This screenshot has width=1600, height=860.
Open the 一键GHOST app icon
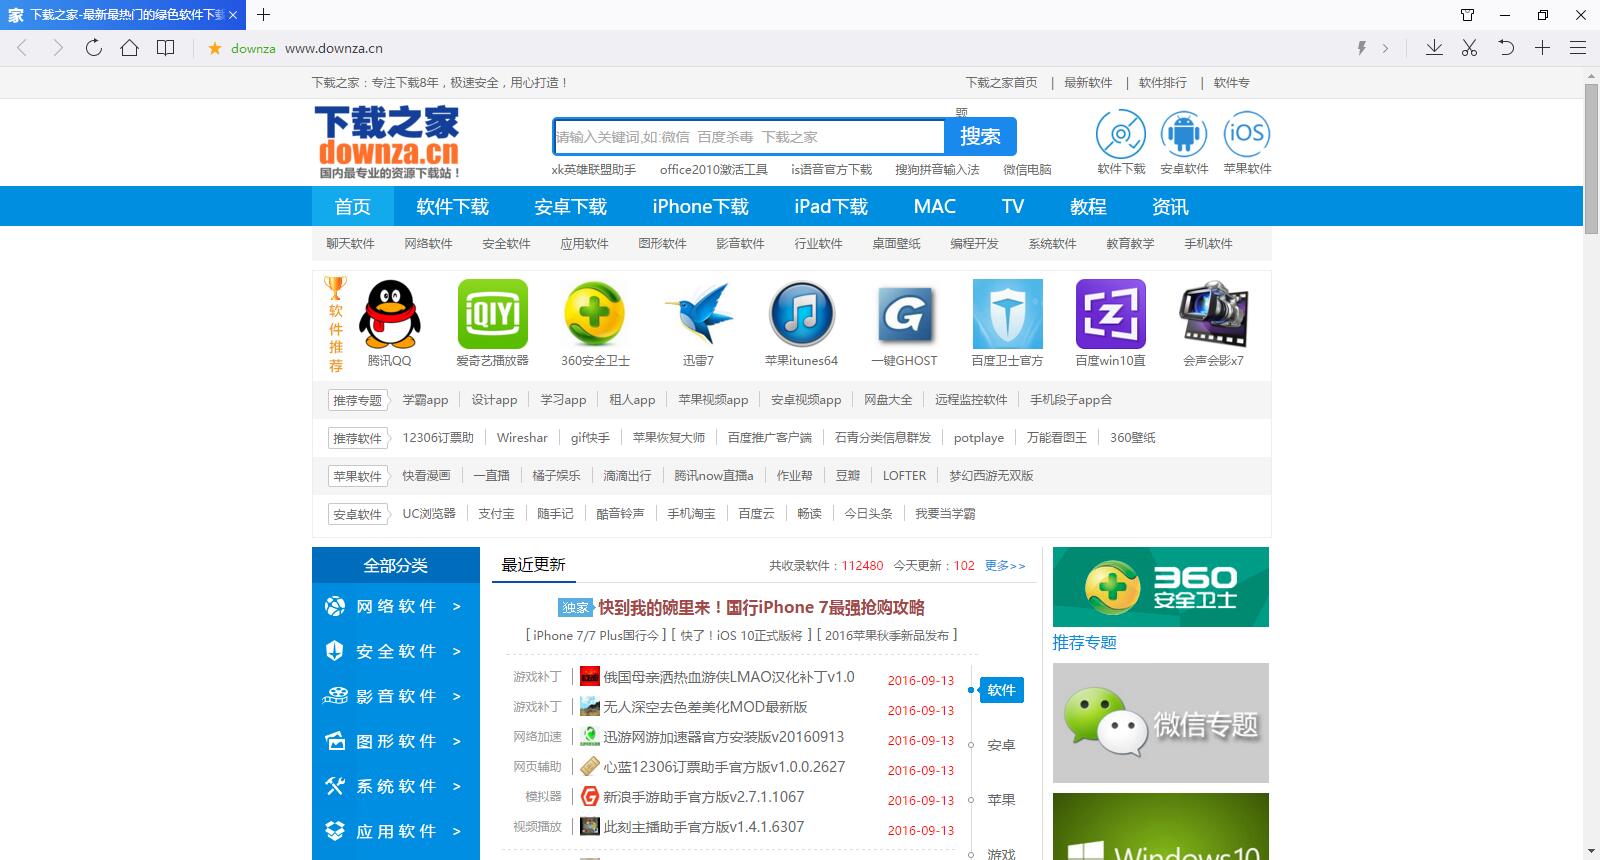click(x=904, y=314)
